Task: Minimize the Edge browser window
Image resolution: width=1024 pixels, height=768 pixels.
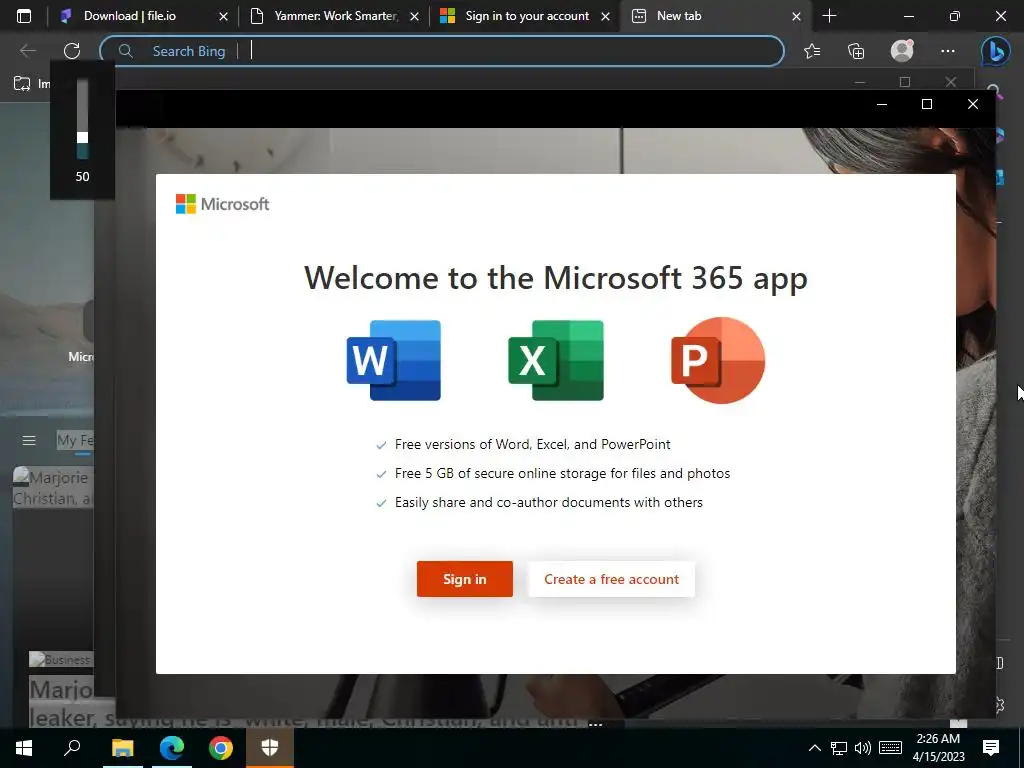Action: point(908,16)
